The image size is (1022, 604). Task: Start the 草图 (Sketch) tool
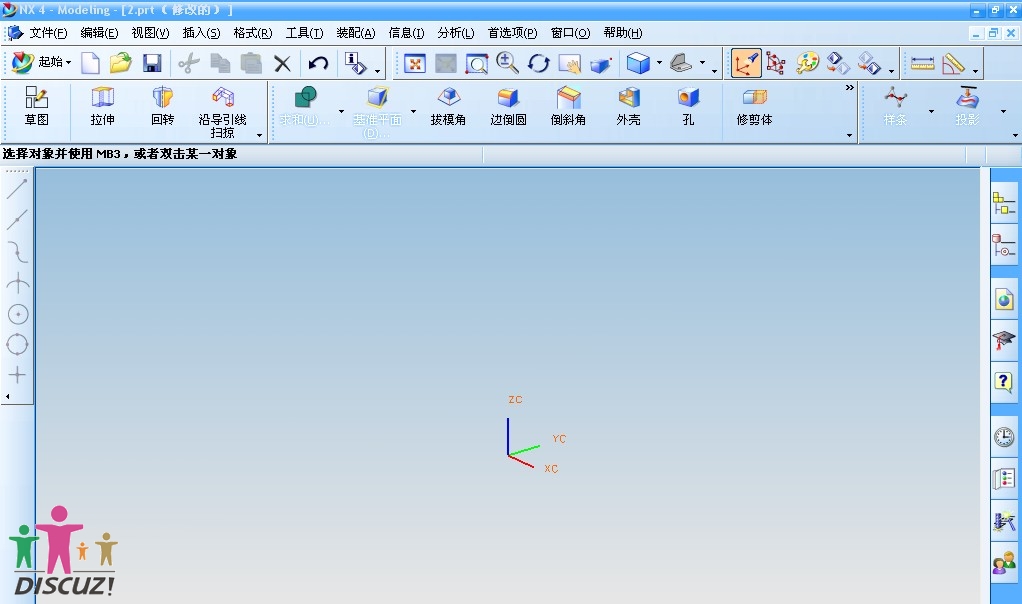[x=36, y=106]
